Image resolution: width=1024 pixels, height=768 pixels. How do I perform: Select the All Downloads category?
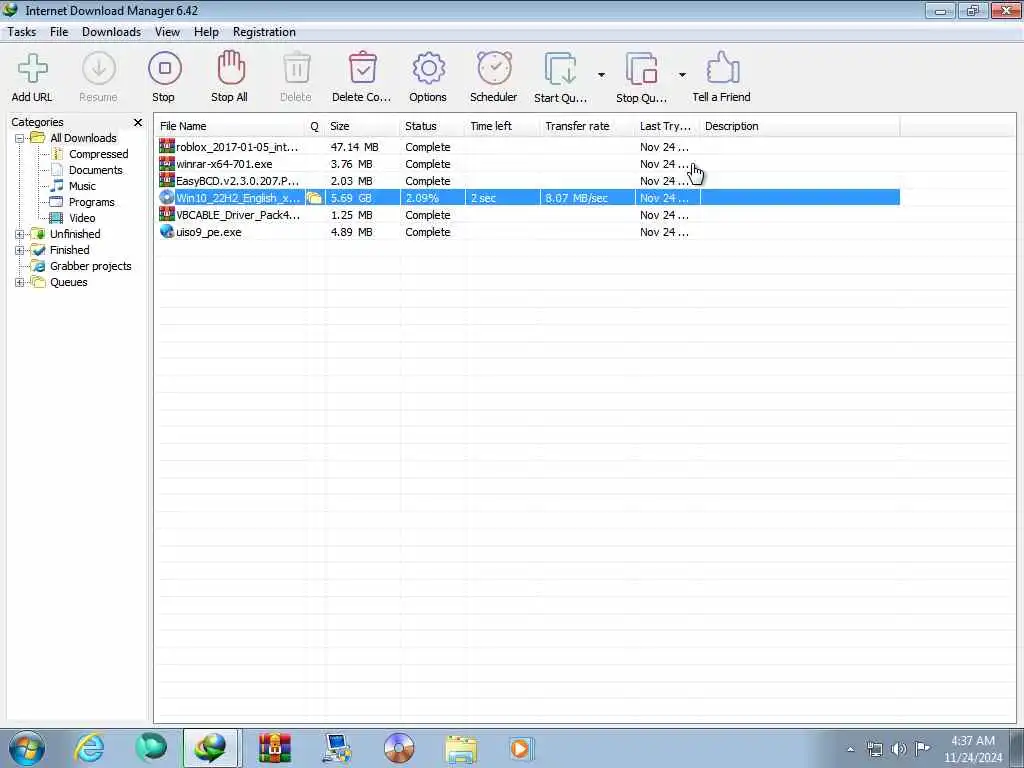coord(83,138)
